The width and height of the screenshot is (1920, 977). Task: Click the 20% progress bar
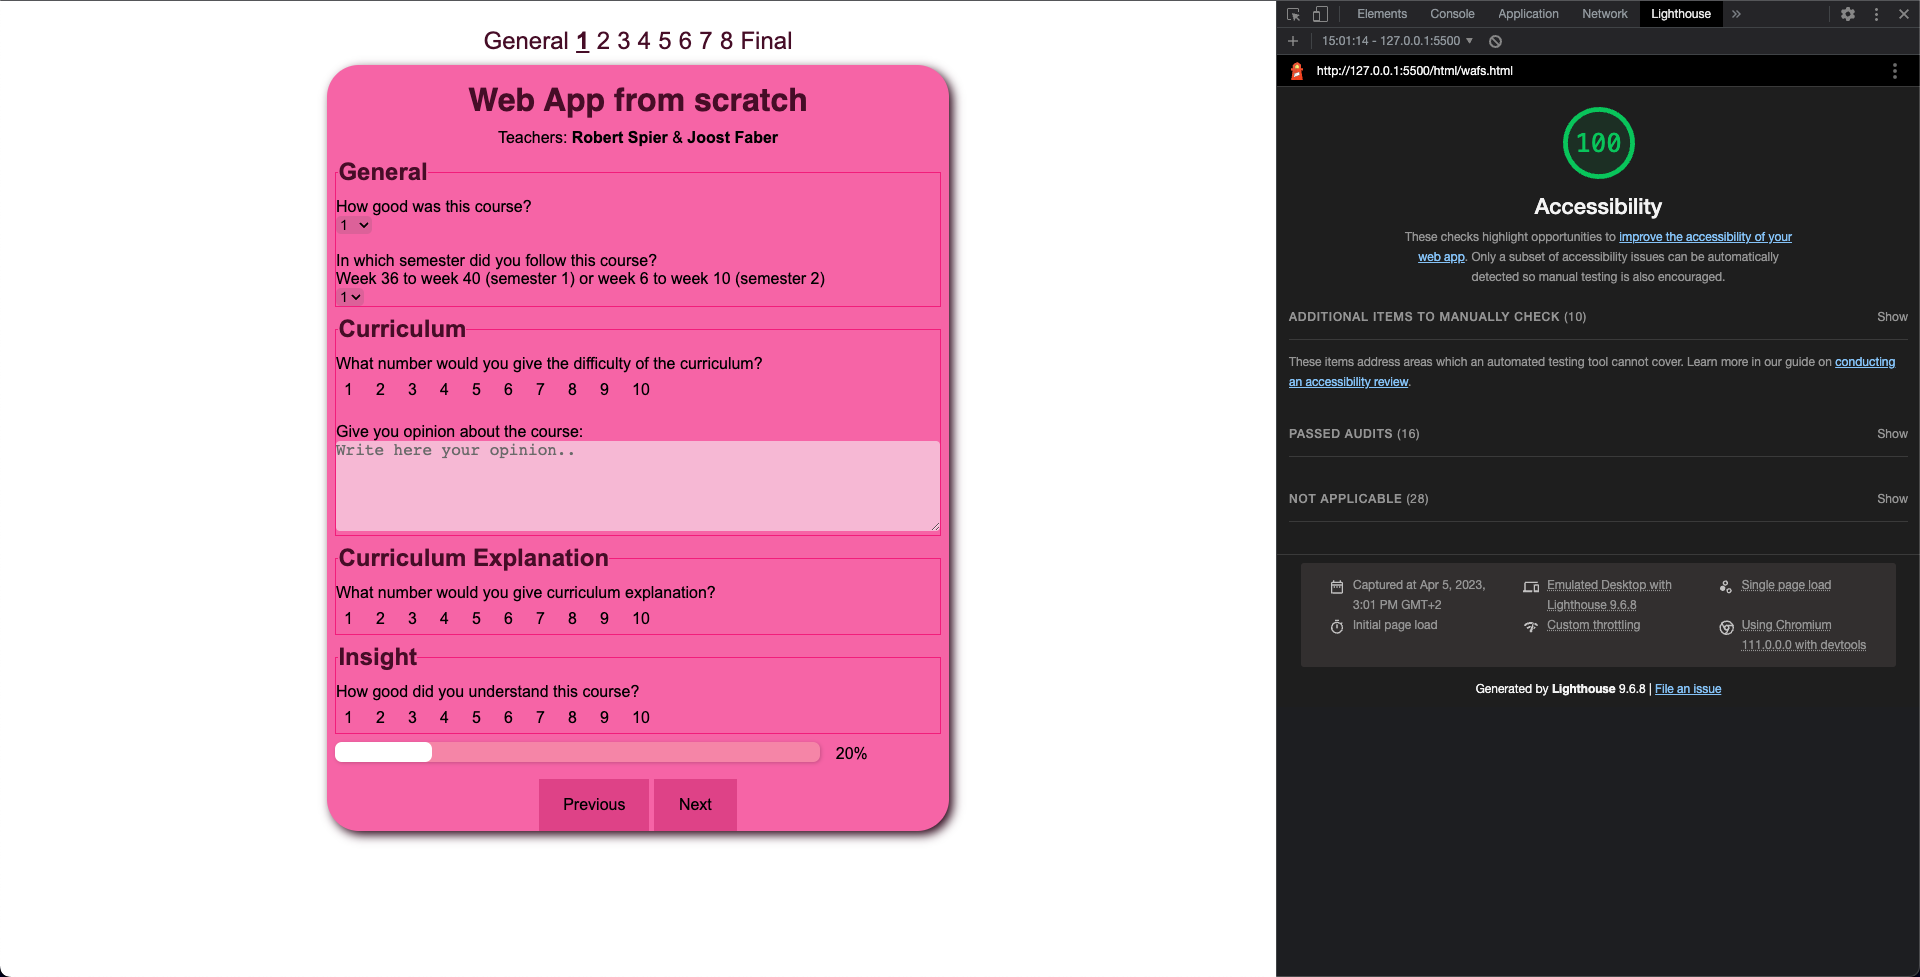pyautogui.click(x=577, y=752)
